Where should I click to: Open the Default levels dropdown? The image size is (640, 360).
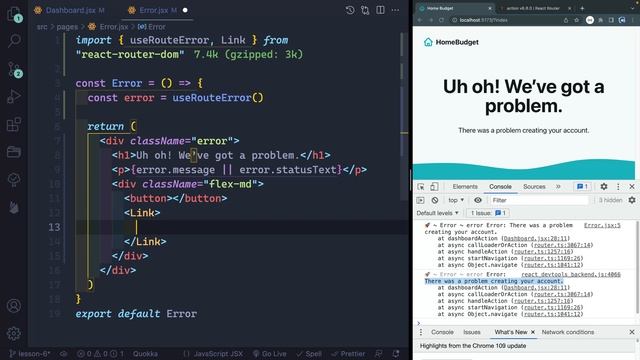tap(437, 213)
